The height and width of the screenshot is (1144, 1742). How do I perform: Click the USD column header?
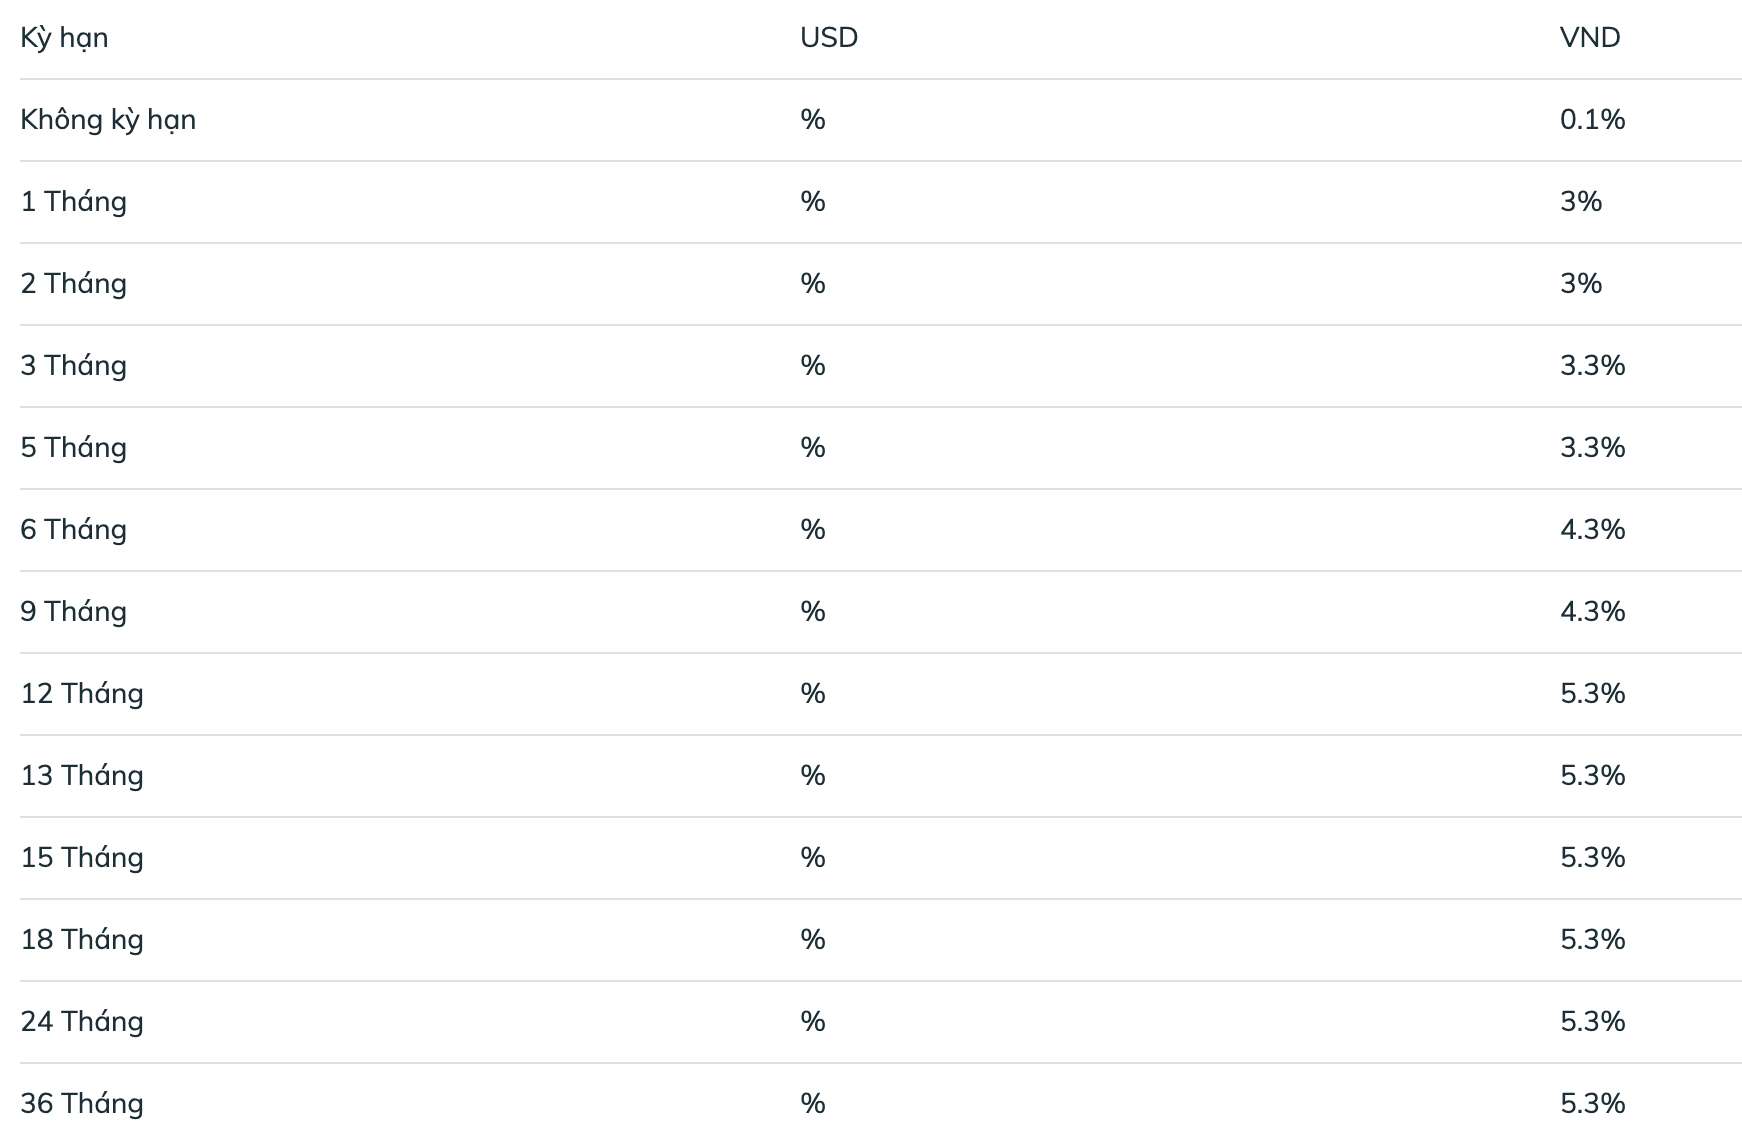pyautogui.click(x=829, y=38)
